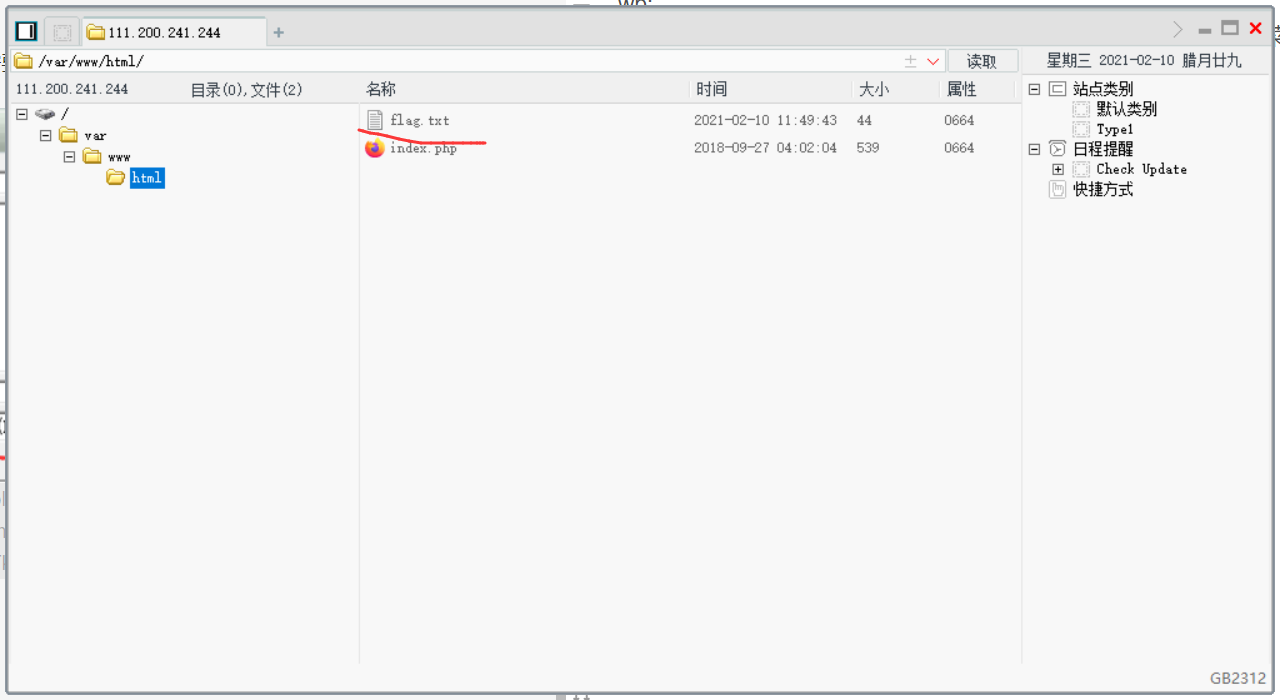Click the 日程提醒 schedule icon
This screenshot has height=700, width=1280.
coord(1057,149)
